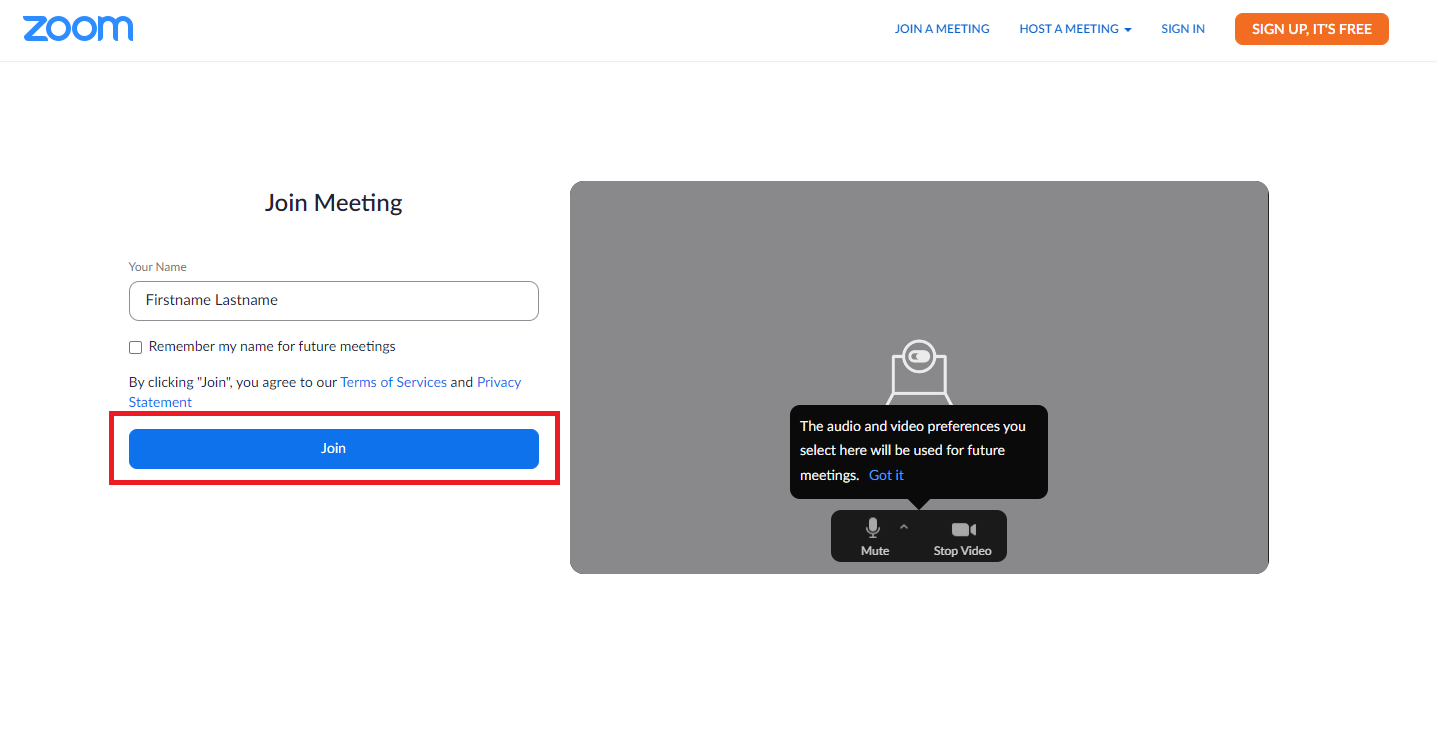Image resolution: width=1437 pixels, height=750 pixels.
Task: Enable Remember my name checkbox
Action: click(136, 348)
